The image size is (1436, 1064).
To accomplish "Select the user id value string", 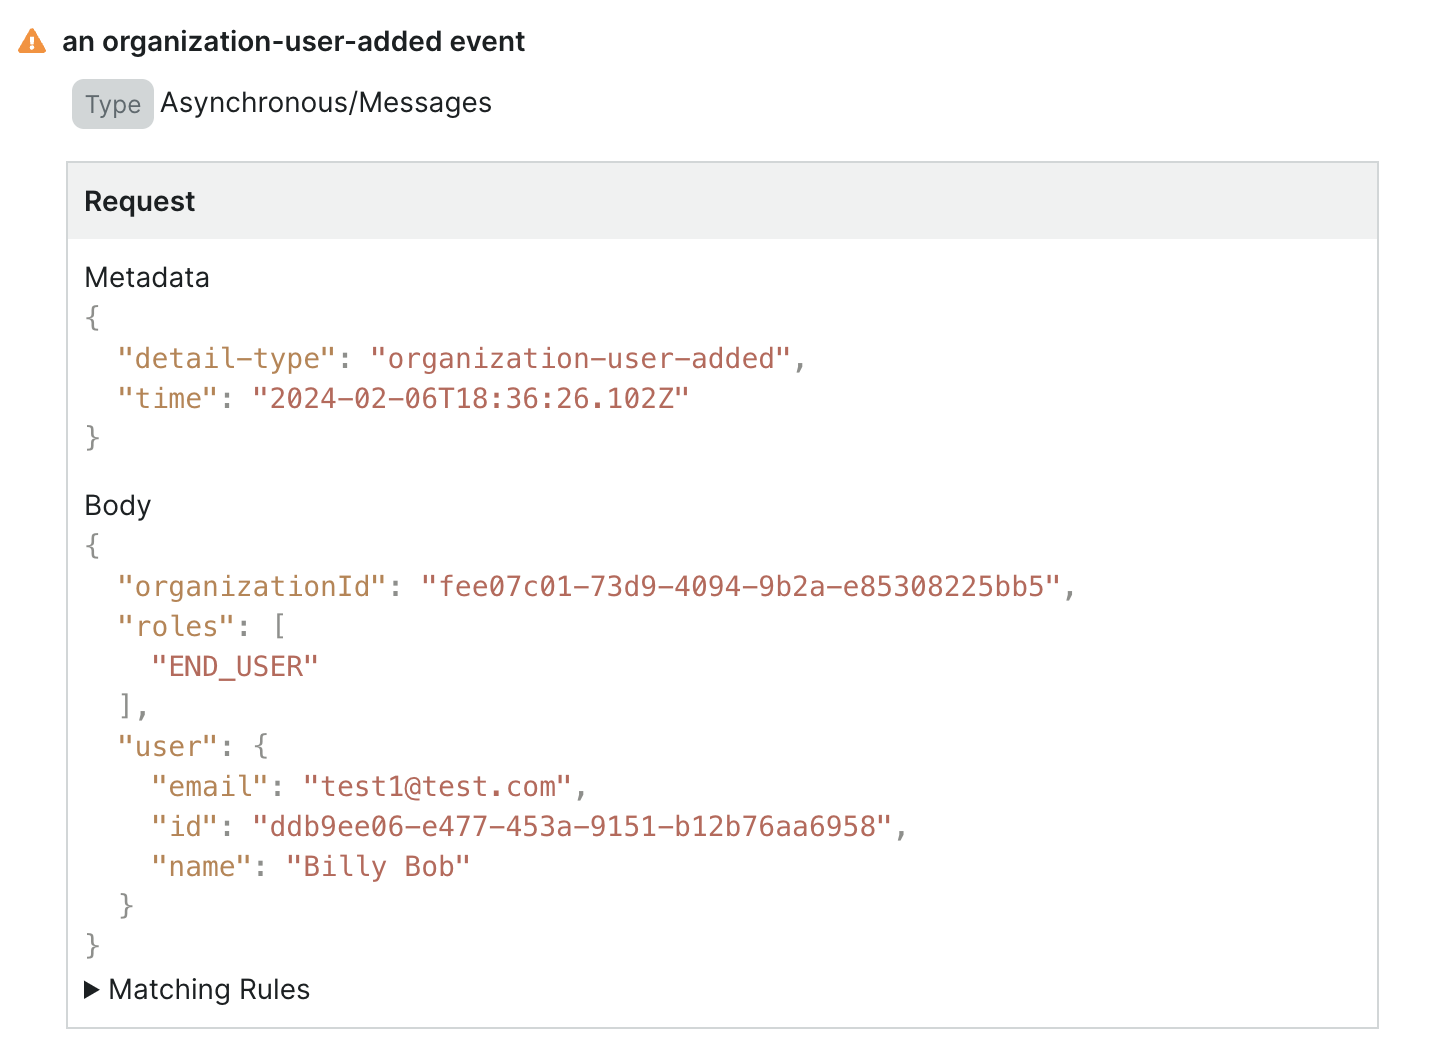I will click(578, 826).
